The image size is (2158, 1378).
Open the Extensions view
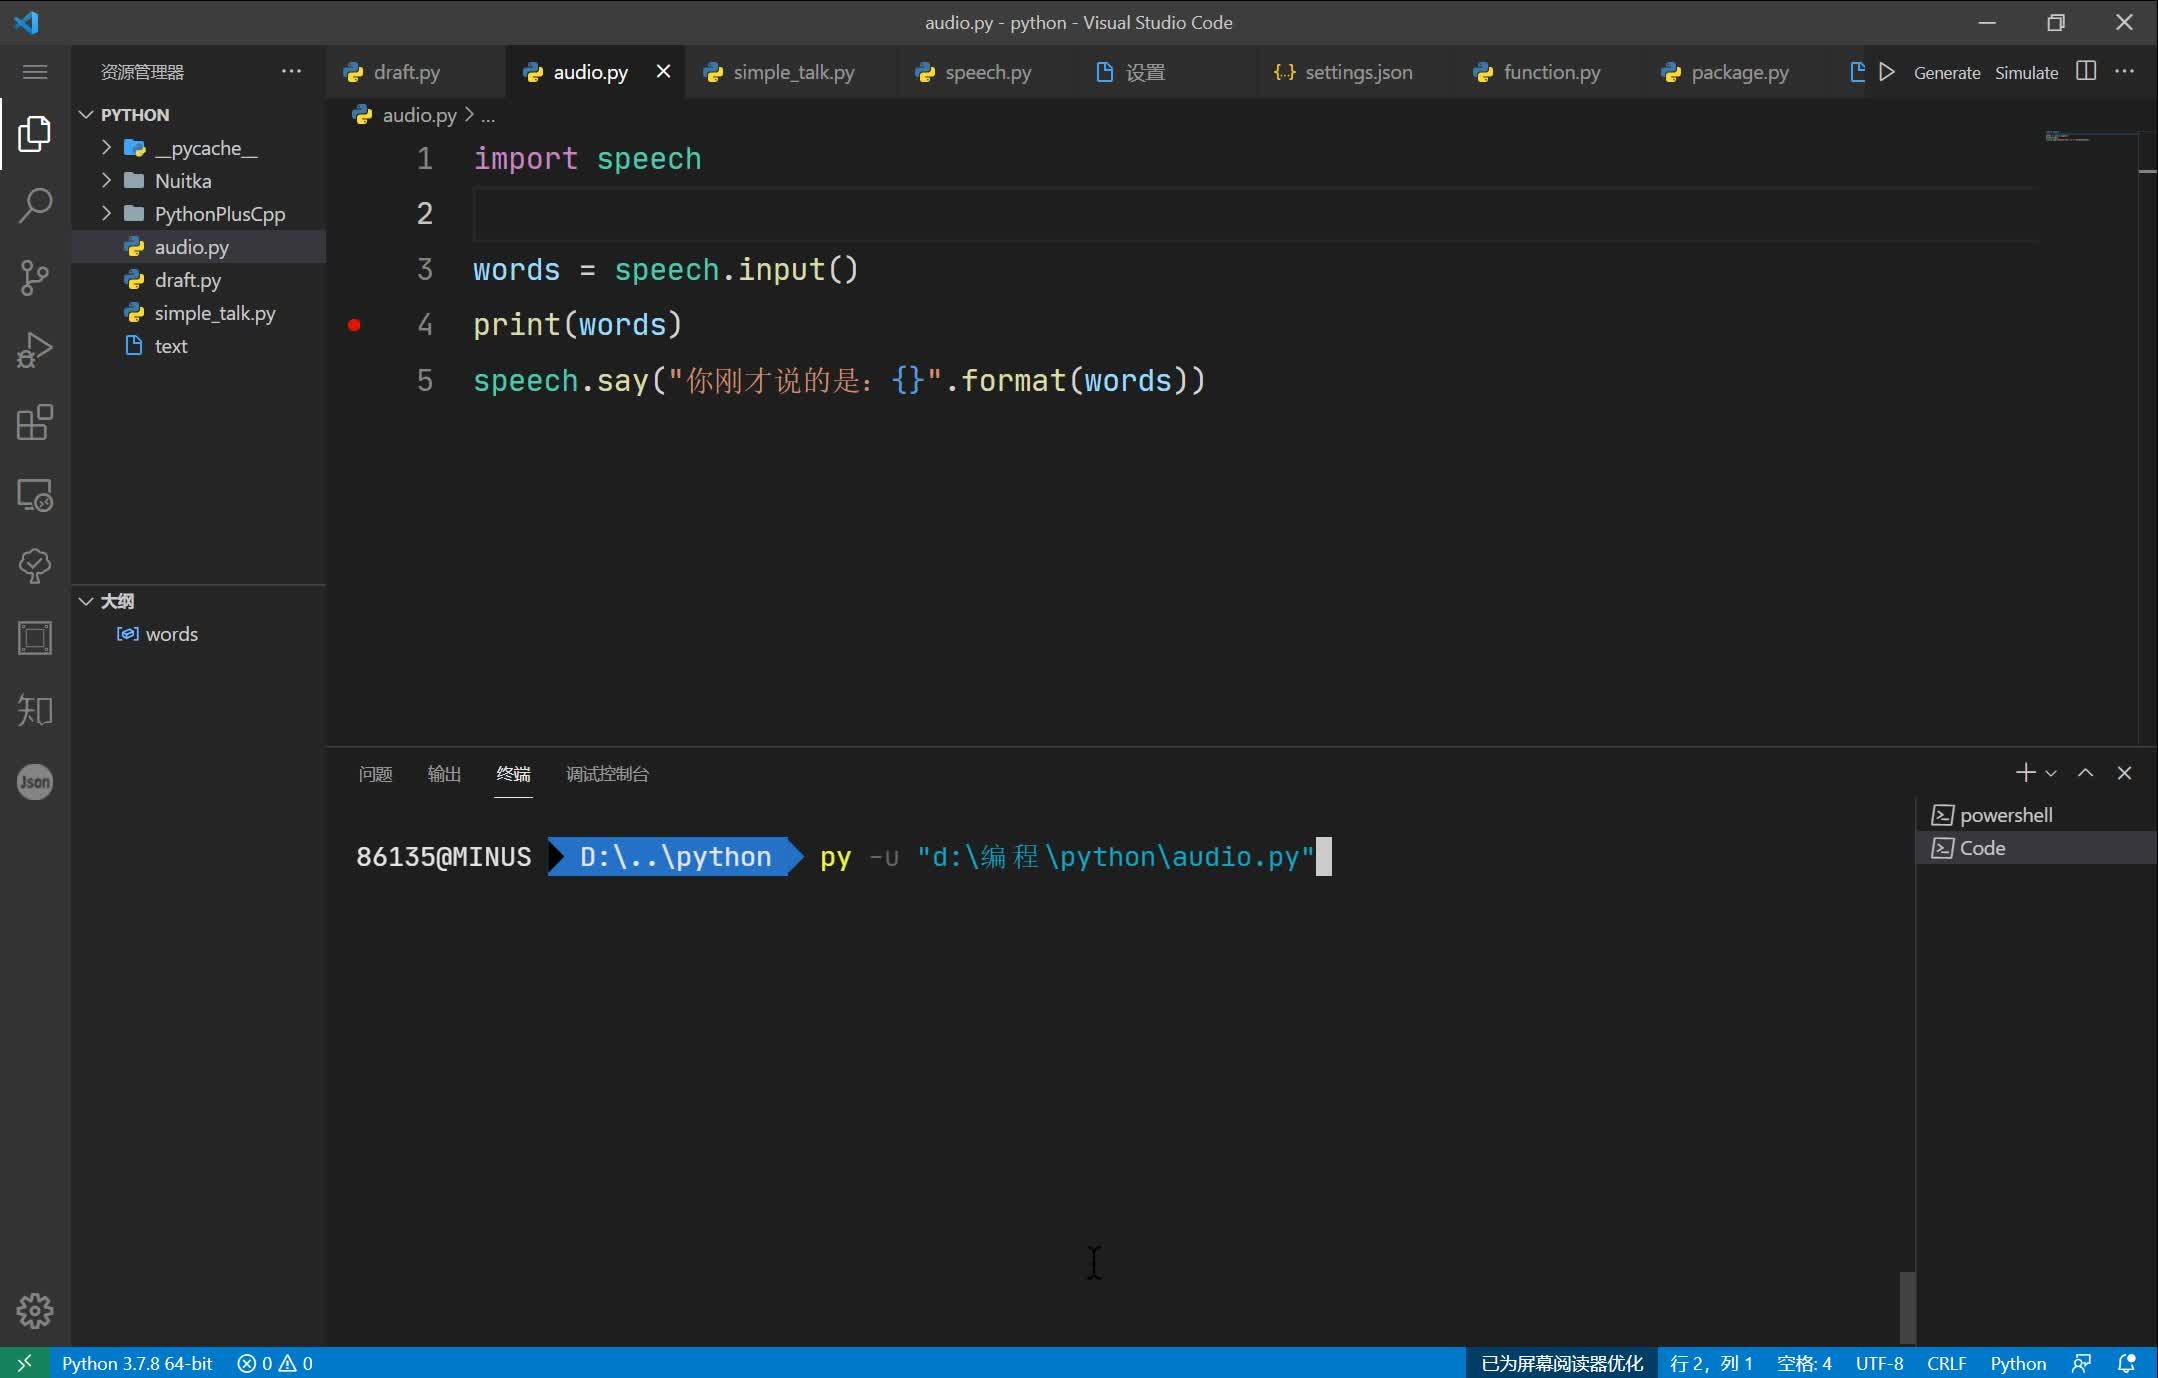point(35,422)
